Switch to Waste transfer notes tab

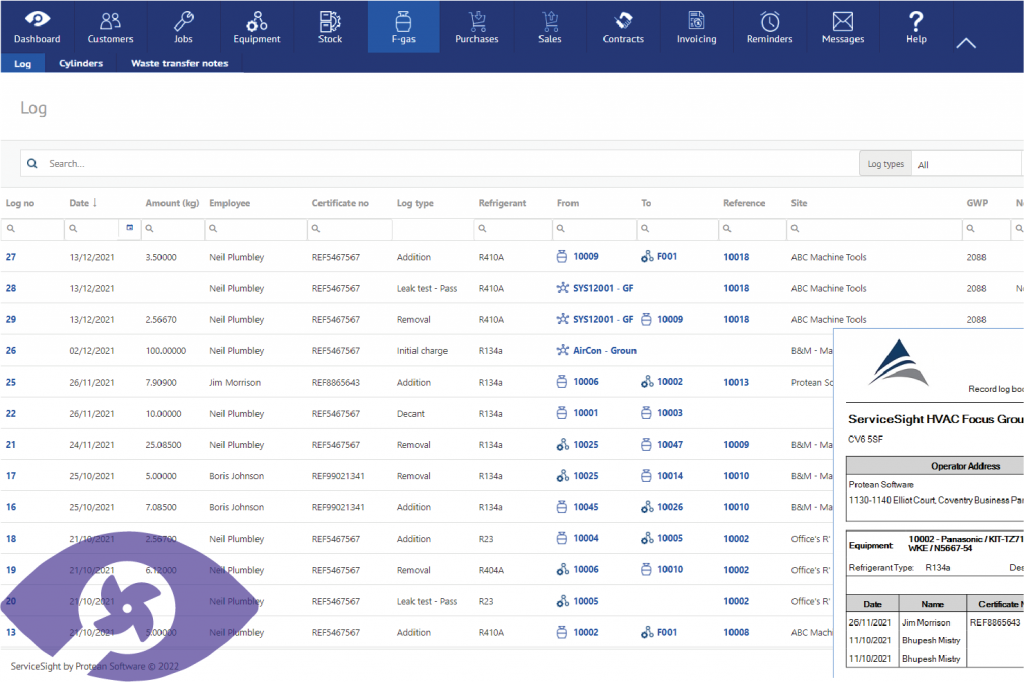tap(180, 63)
